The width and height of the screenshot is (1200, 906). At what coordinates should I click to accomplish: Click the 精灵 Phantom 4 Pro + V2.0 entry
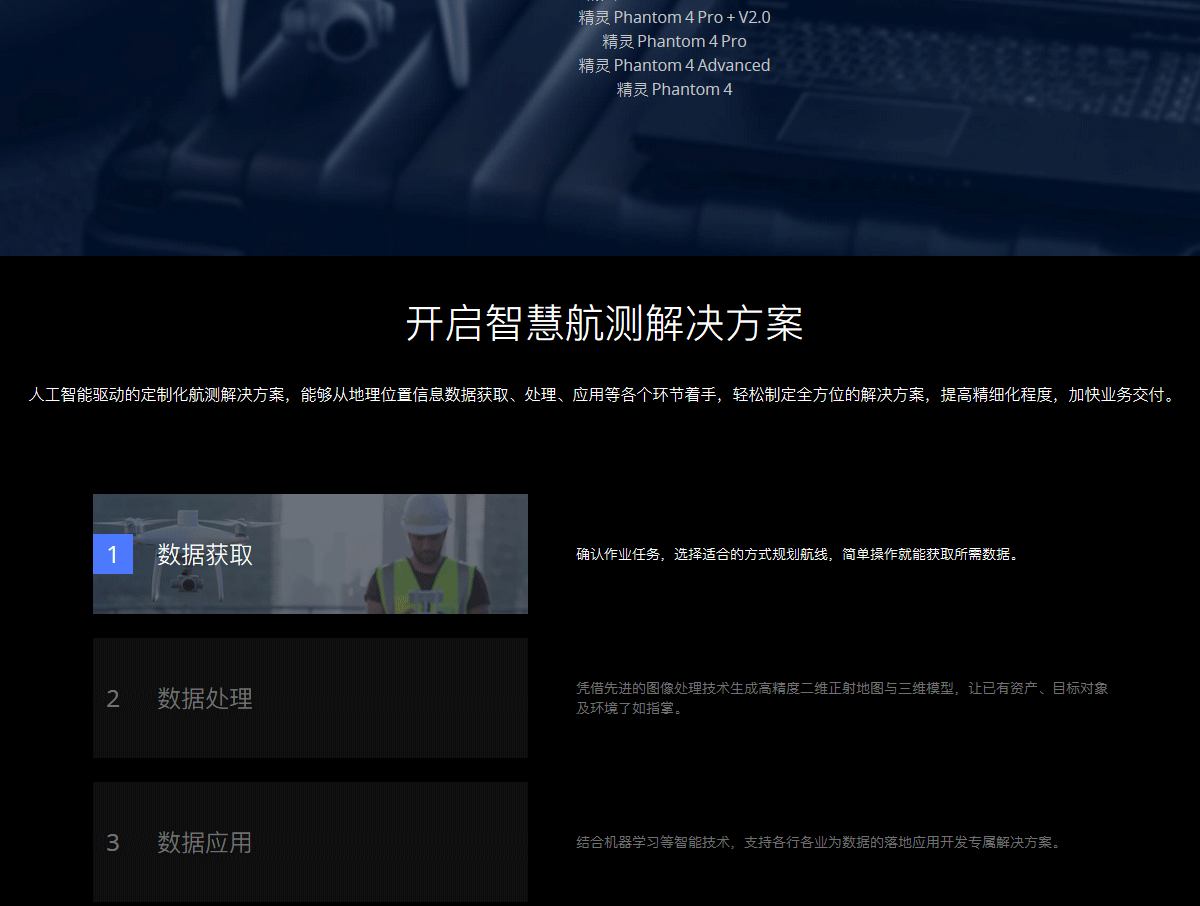click(x=674, y=17)
